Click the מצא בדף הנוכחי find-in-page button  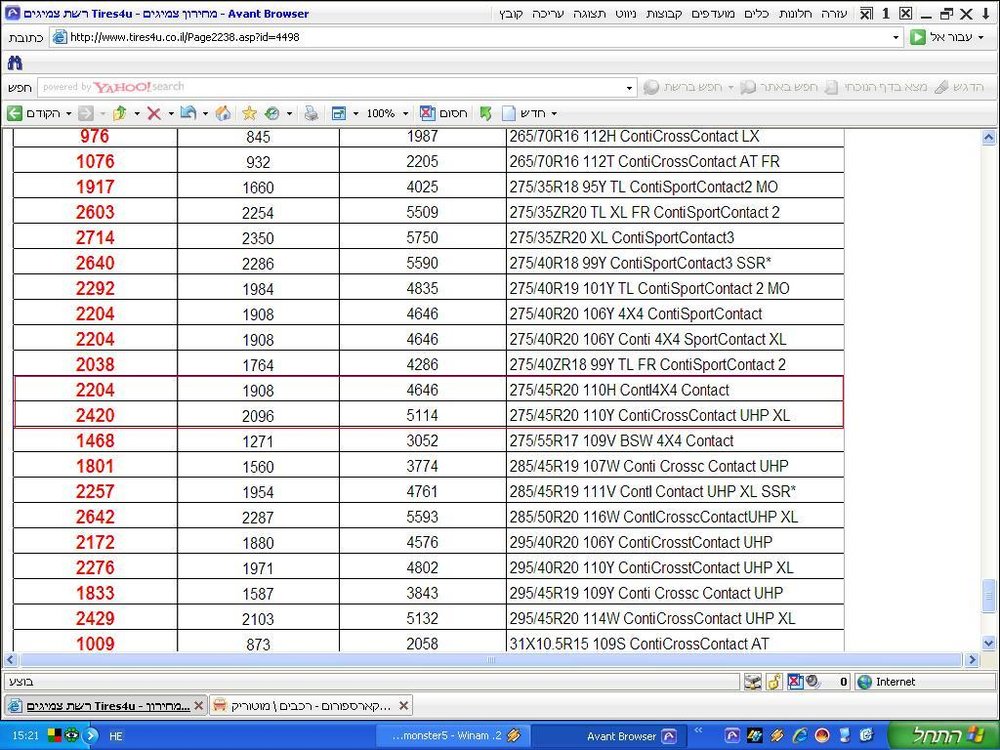(876, 87)
